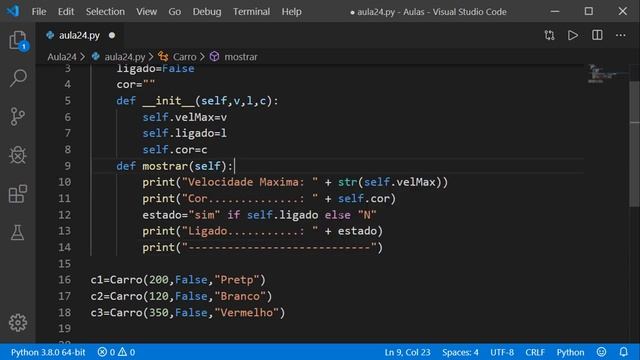Open the Search view icon
The image size is (640, 360).
pyautogui.click(x=18, y=78)
